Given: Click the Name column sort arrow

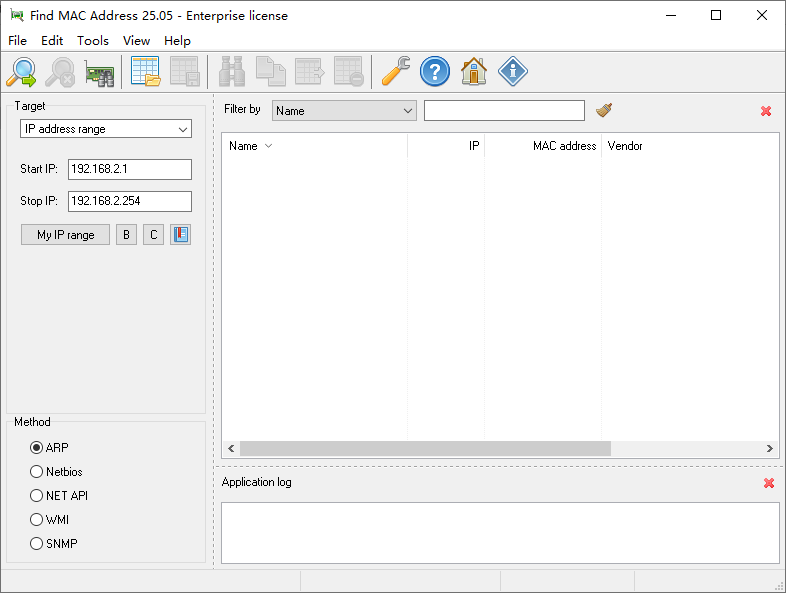Looking at the screenshot, I should click(269, 146).
